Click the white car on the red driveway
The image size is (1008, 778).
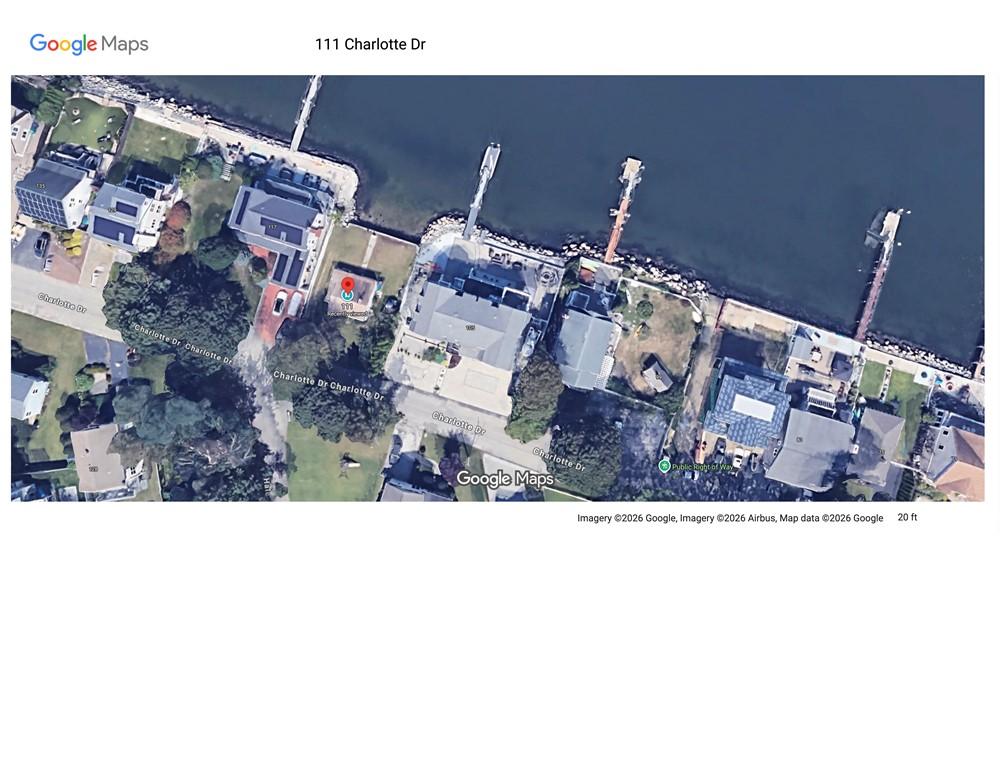point(279,301)
